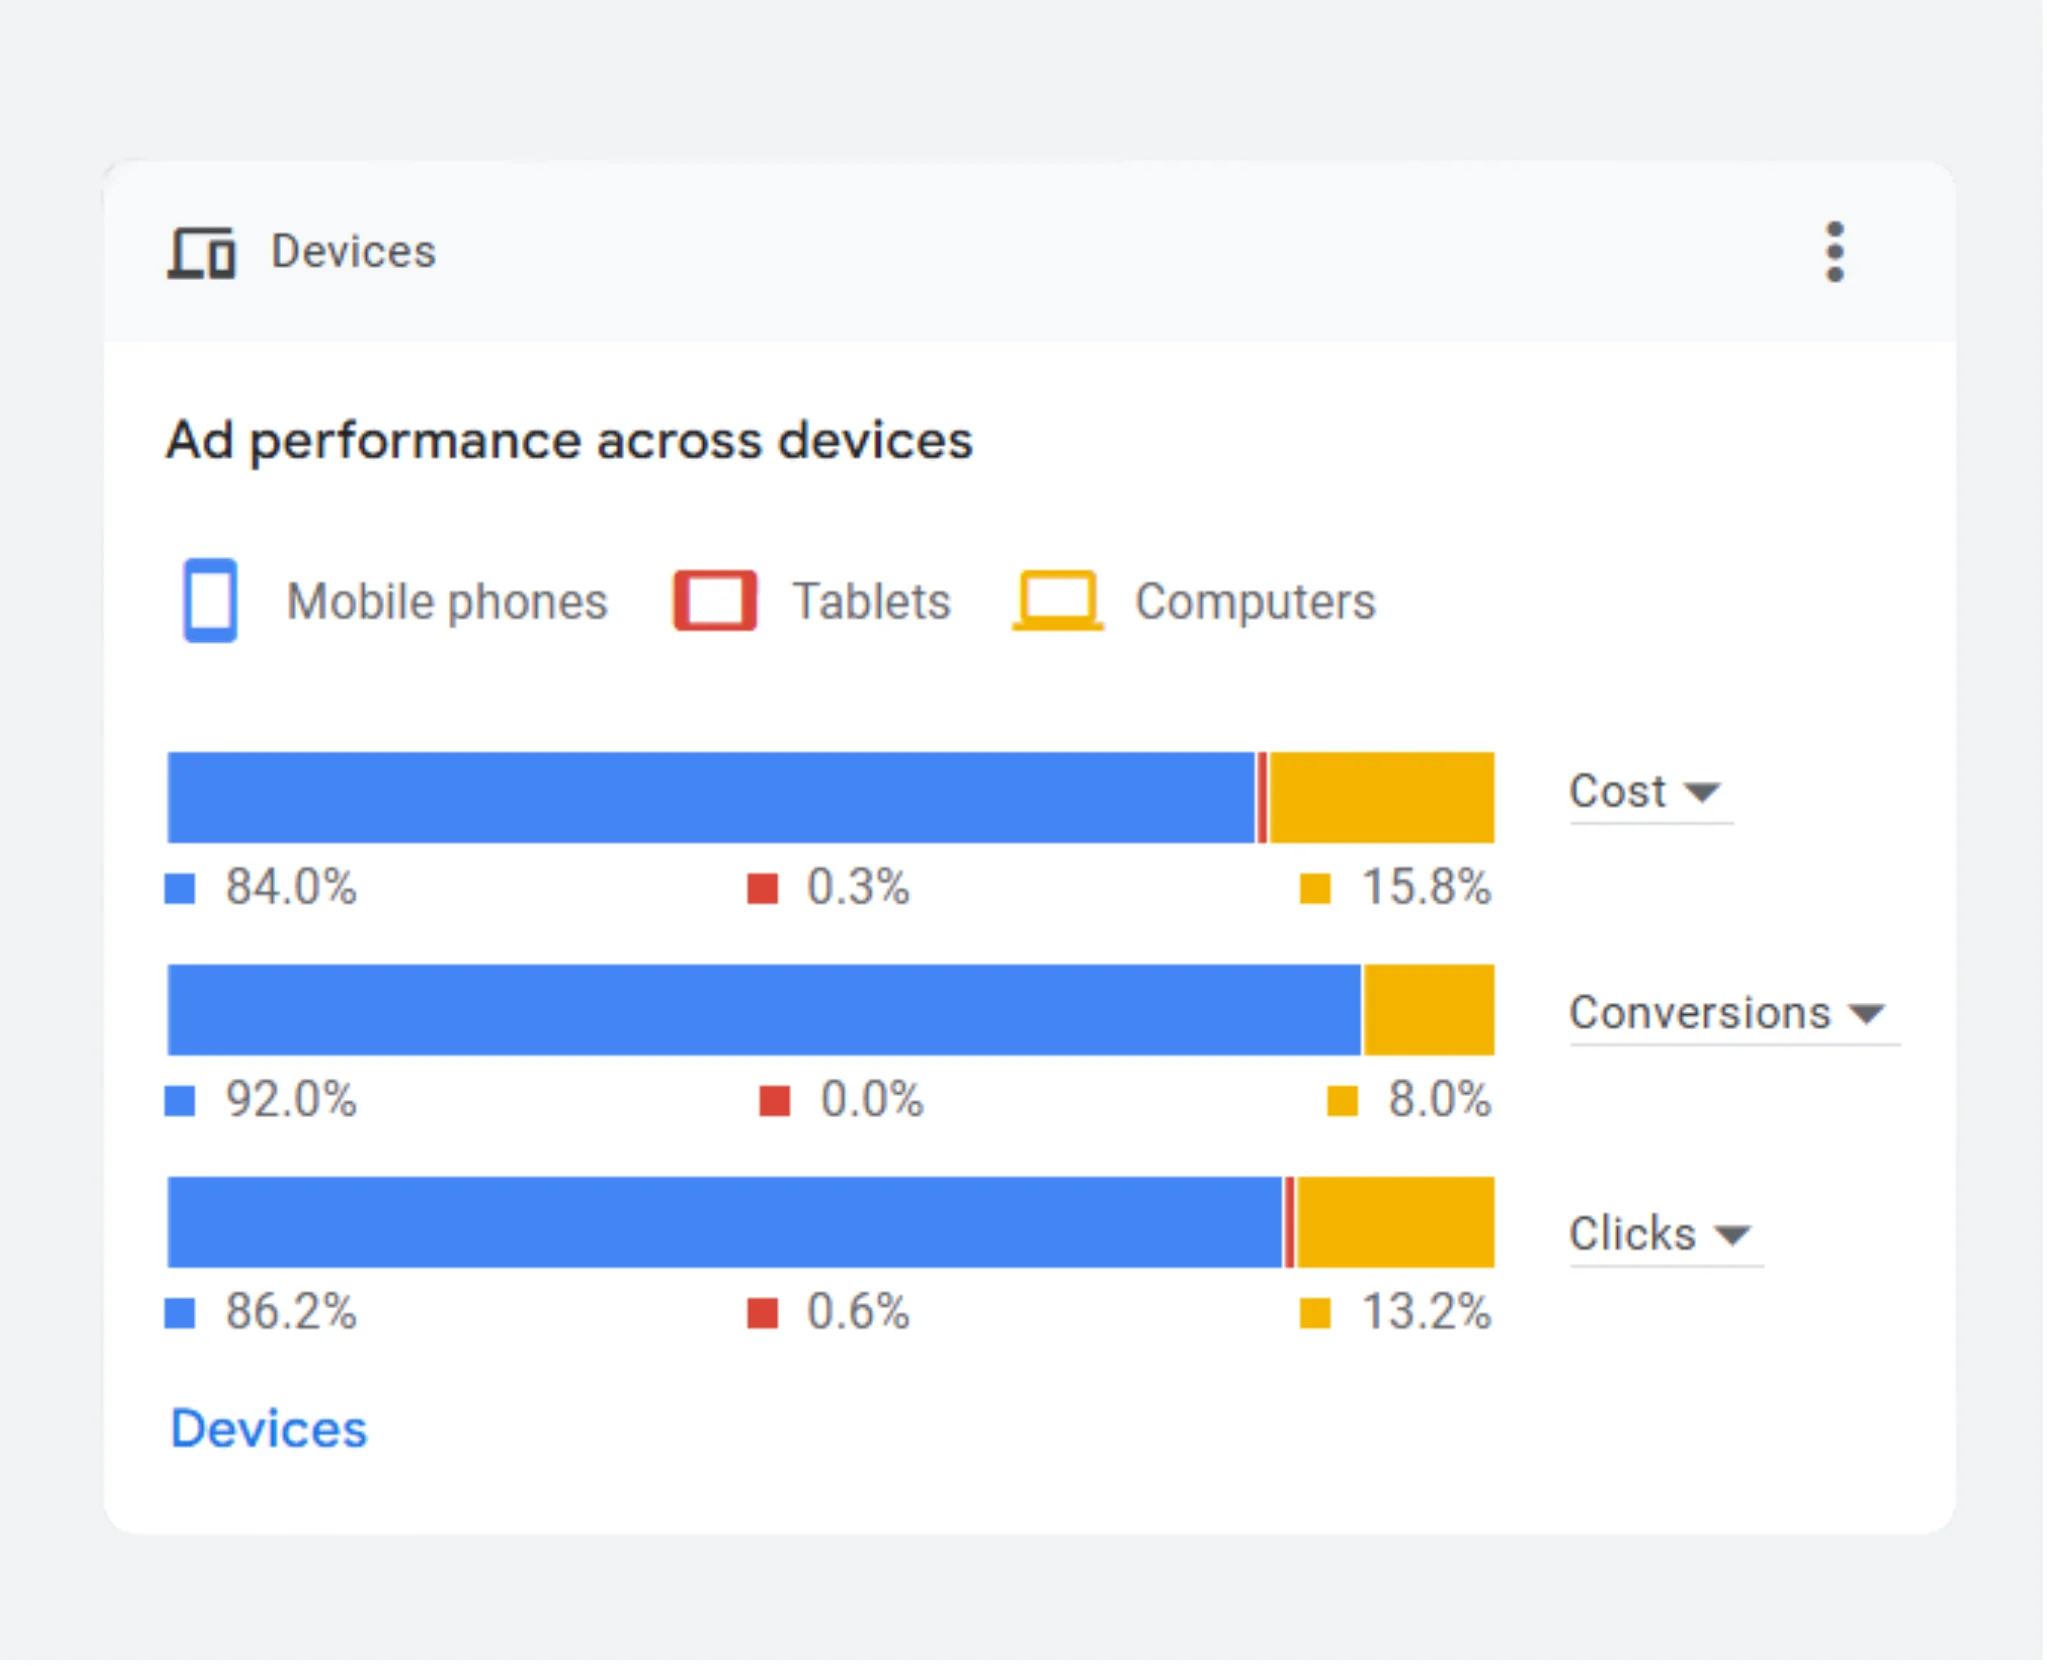
Task: Click blue swatch beside 84.0% cost
Action: (180, 888)
